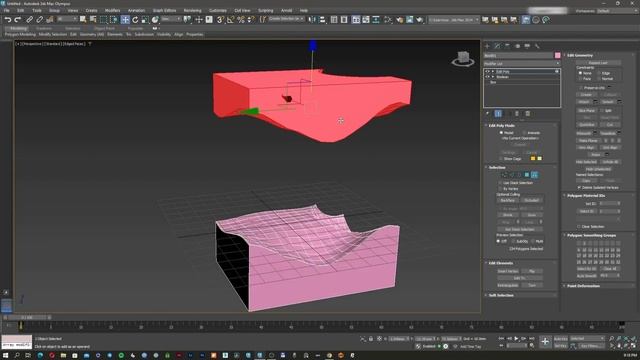The width and height of the screenshot is (640, 360).
Task: Open Windows Start menu
Action: pyautogui.click(x=6, y=356)
